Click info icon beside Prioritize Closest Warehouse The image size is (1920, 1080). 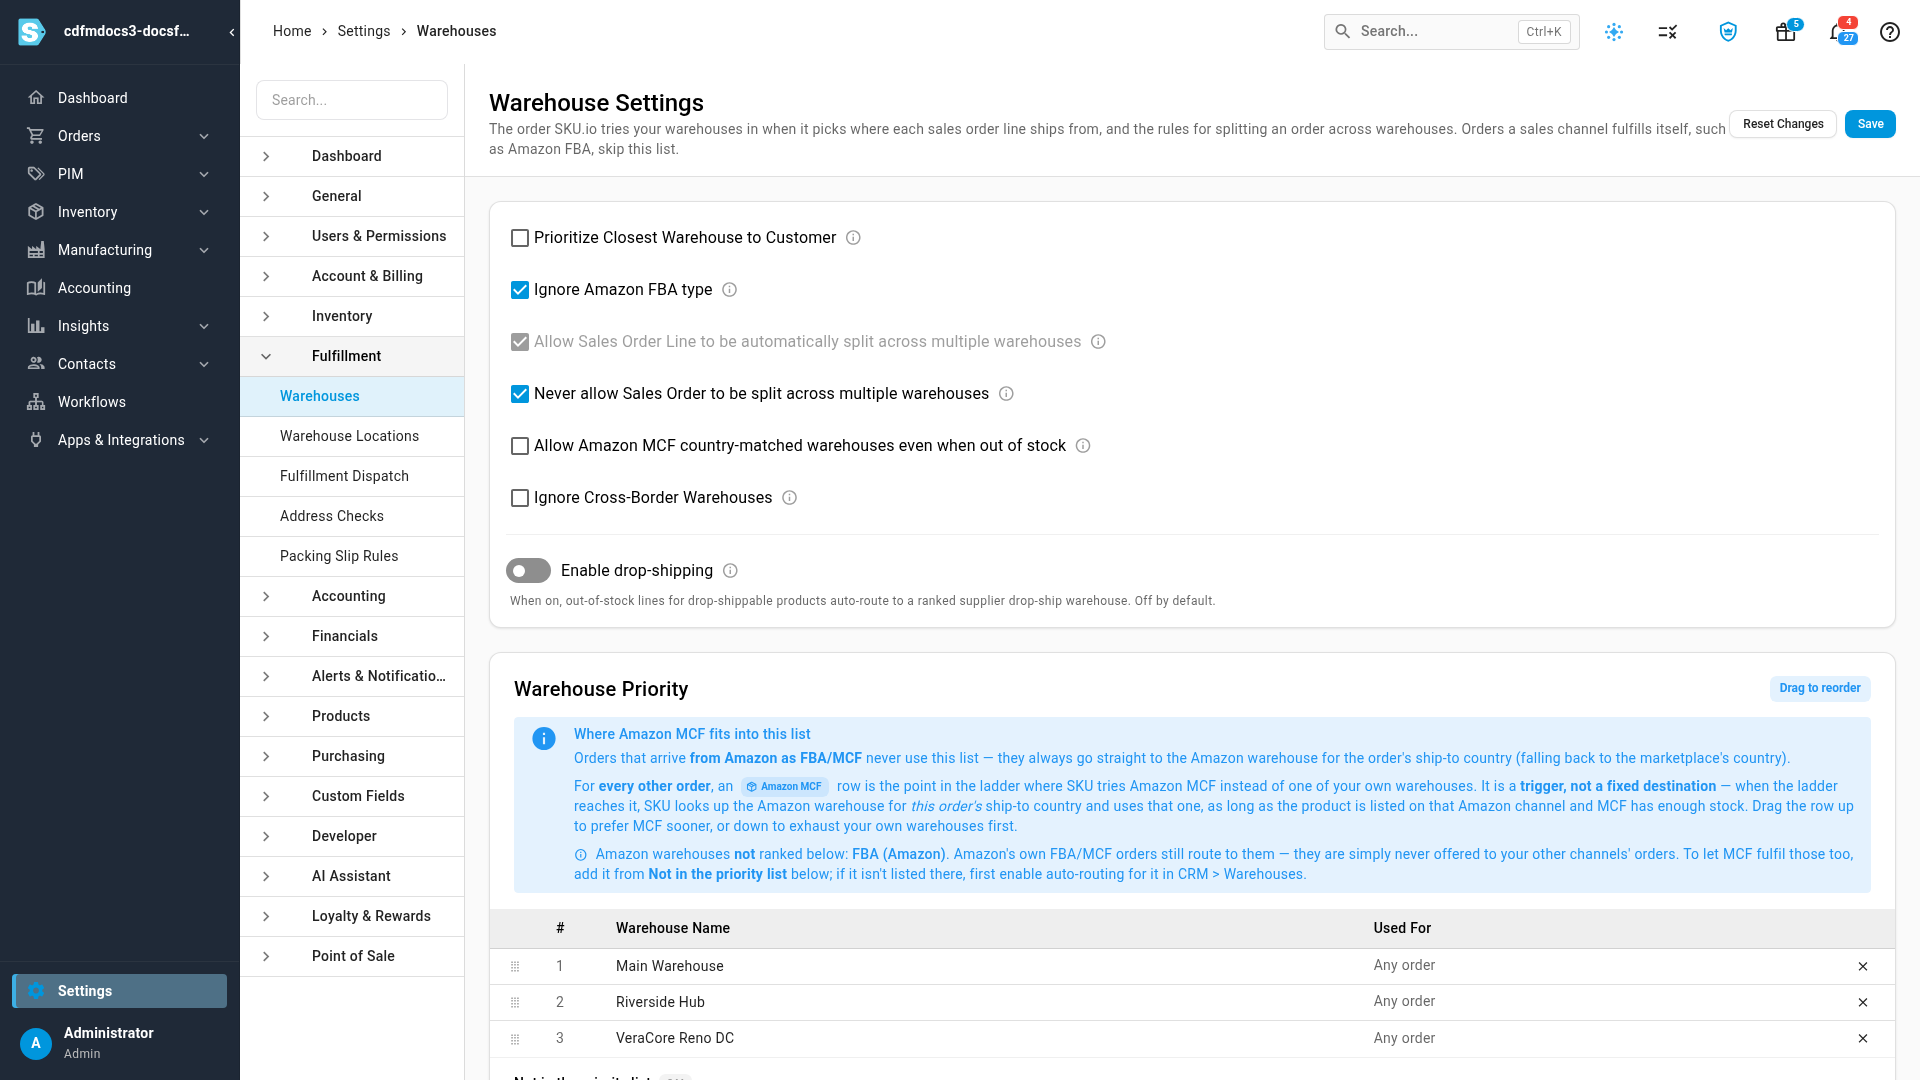coord(854,238)
